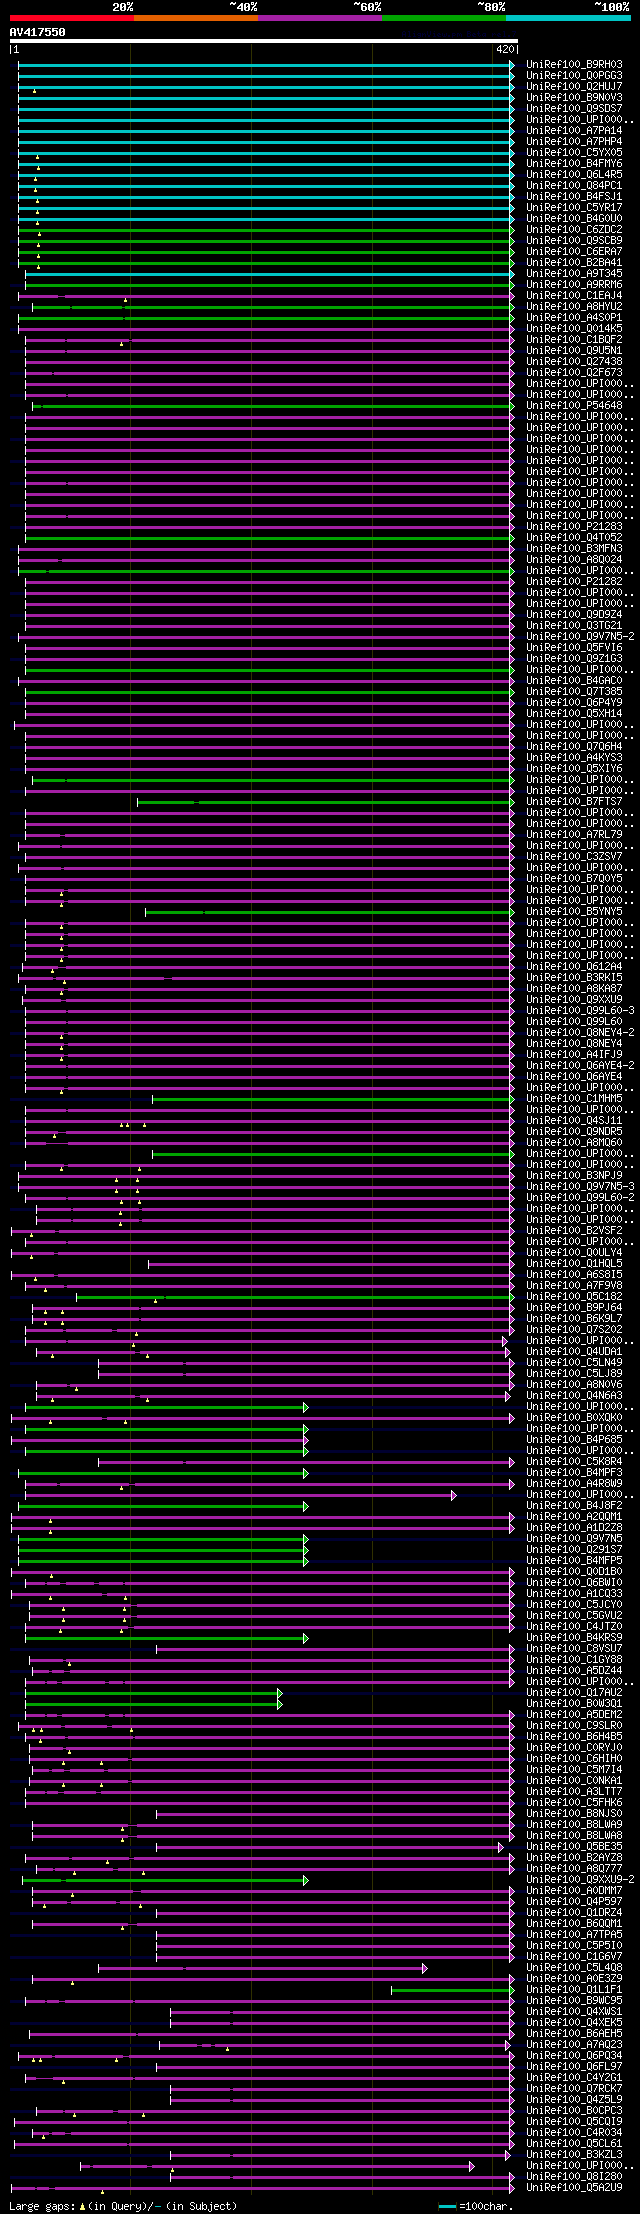Click hit label UniRef100_A5DEM2
This screenshot has height=2214, width=640.
574,1714
